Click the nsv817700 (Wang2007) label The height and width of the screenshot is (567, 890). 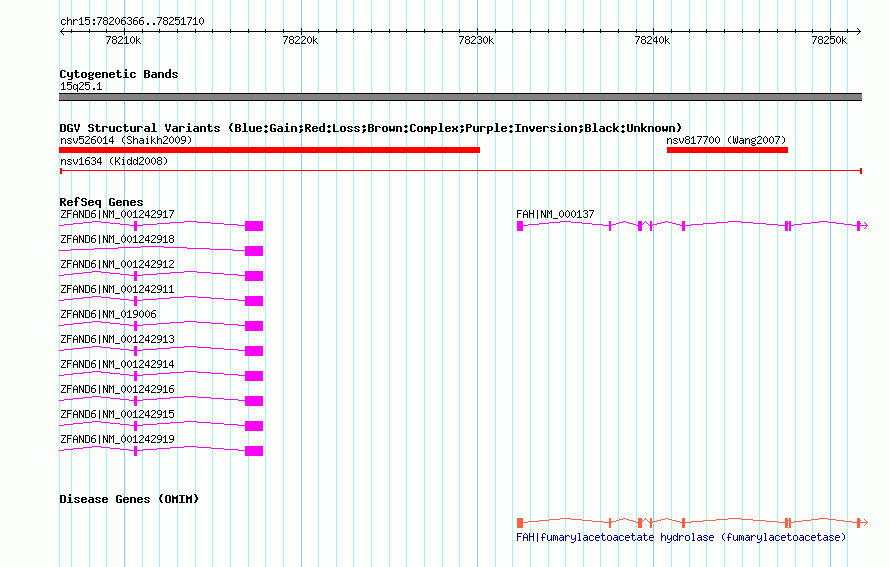[x=726, y=140]
